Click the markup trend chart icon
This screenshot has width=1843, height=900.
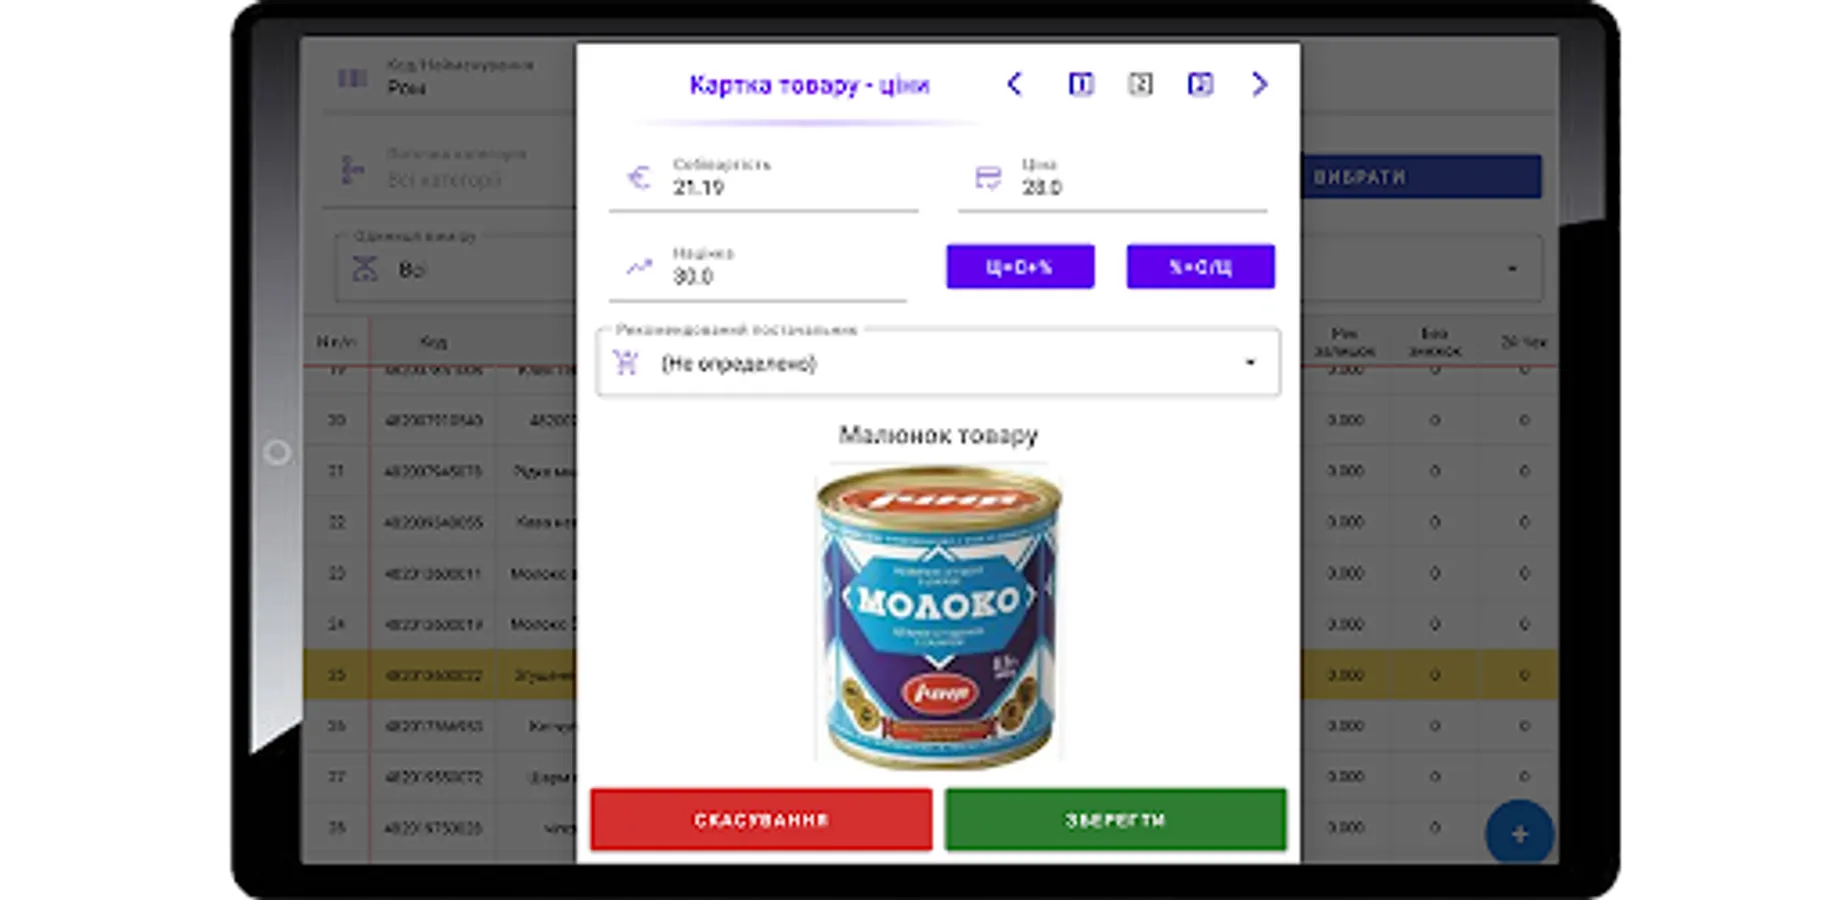click(x=638, y=266)
